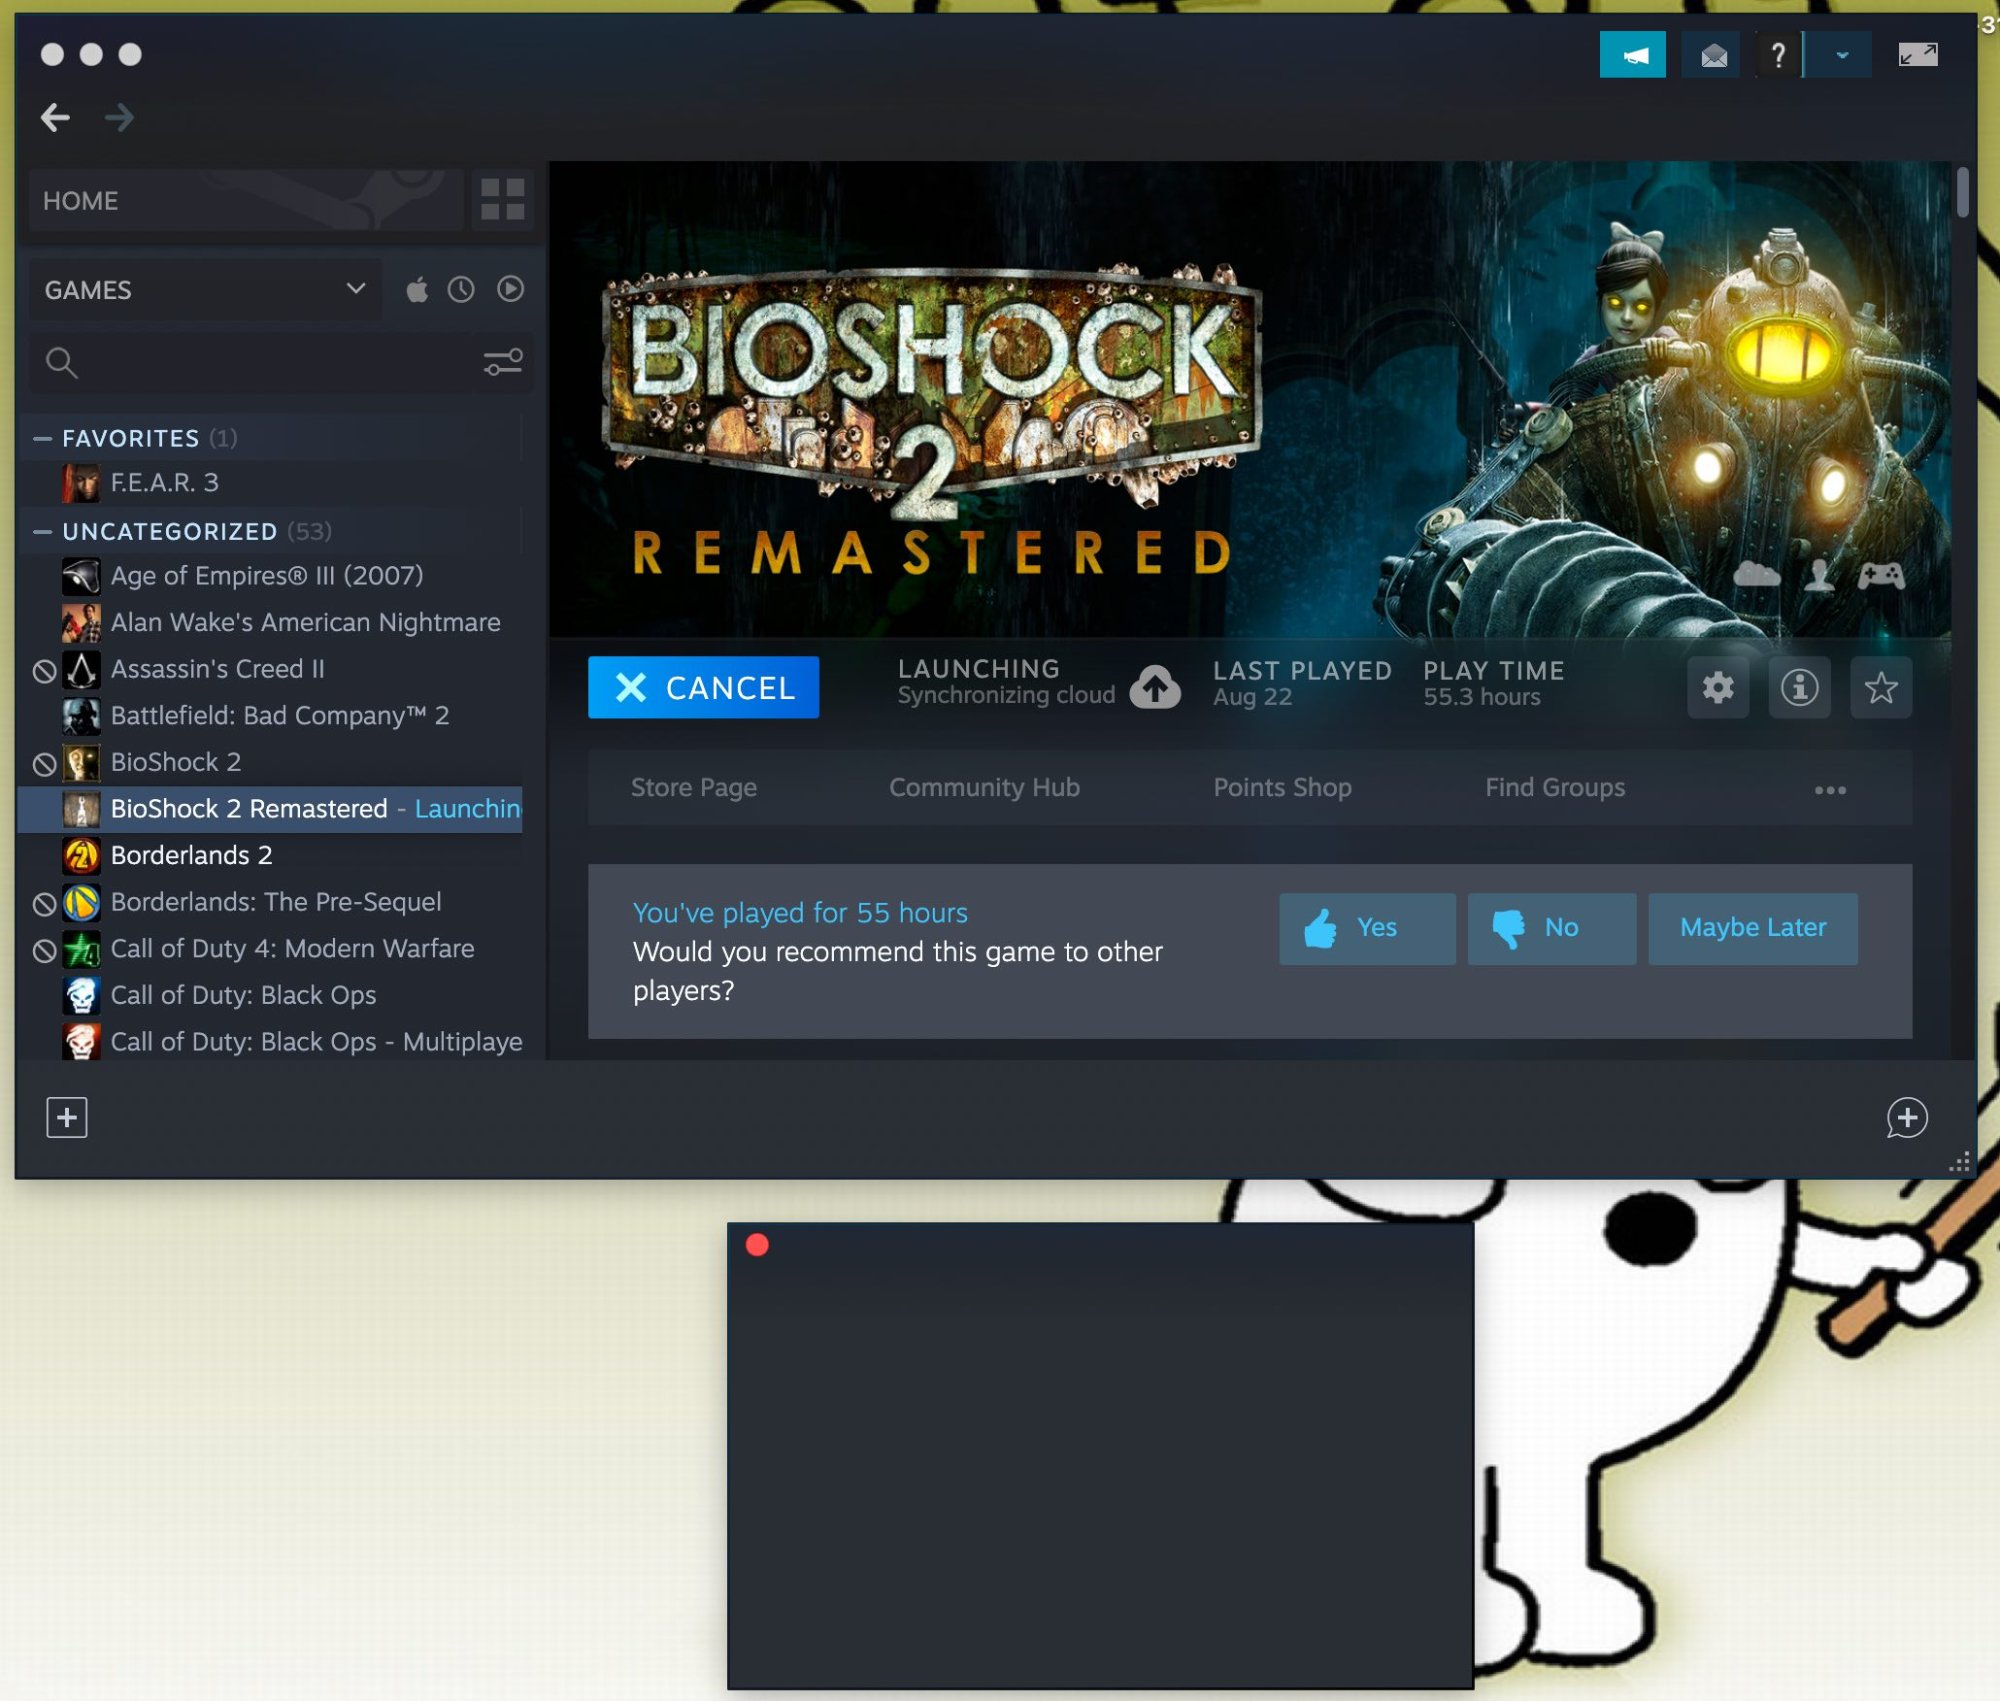The image size is (2000, 1701).
Task: Click the announcements megaphone icon
Action: point(1632,55)
